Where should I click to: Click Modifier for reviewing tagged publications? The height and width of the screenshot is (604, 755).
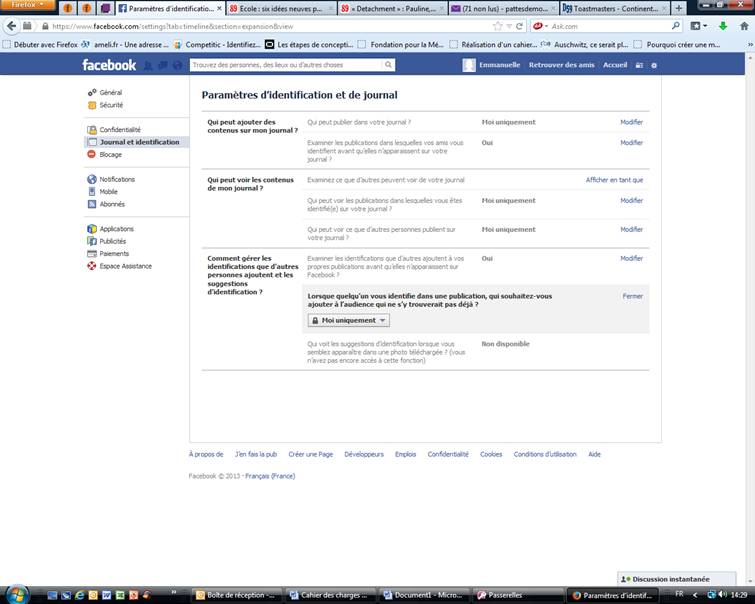click(631, 143)
